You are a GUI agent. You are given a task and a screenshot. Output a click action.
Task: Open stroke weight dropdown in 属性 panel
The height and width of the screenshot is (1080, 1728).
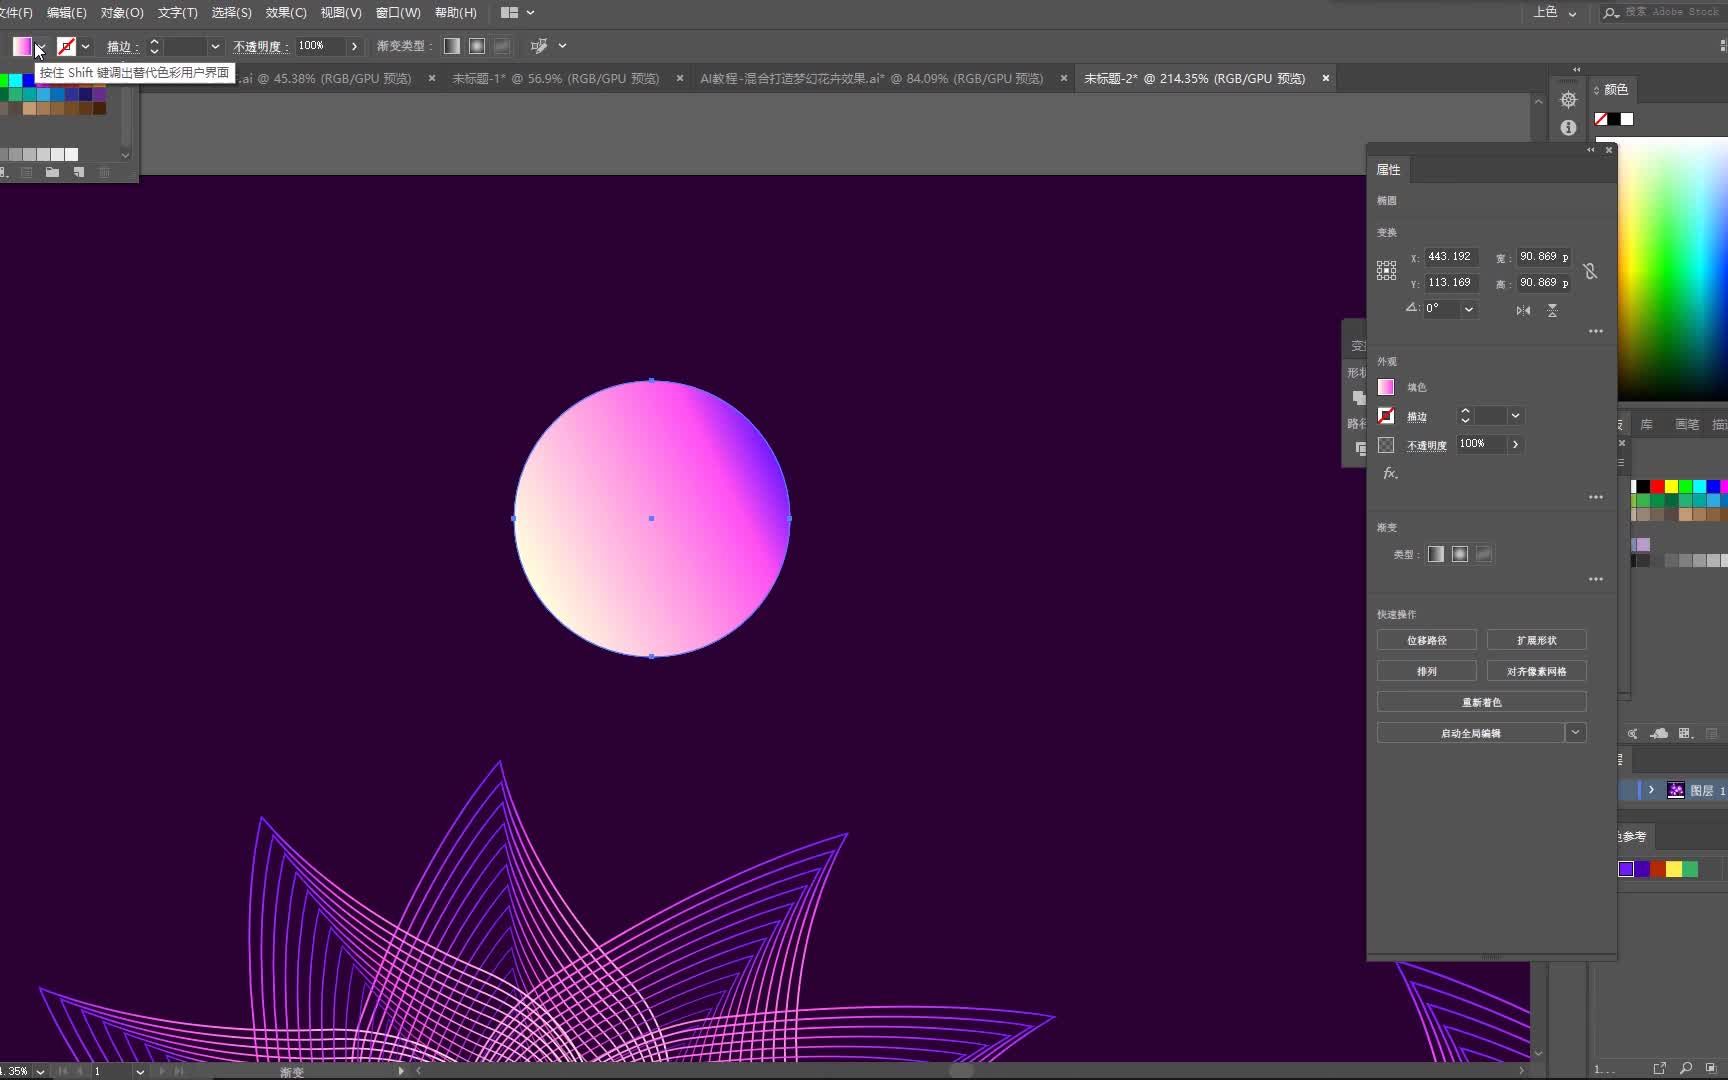pyautogui.click(x=1515, y=416)
